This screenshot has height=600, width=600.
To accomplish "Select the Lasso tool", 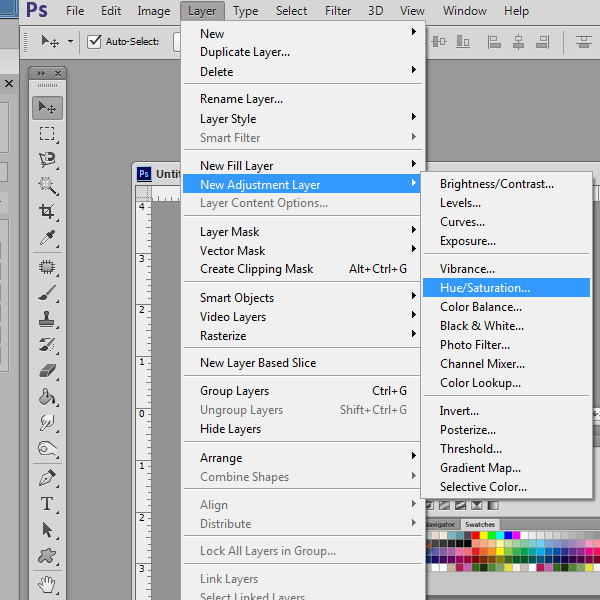I will [x=47, y=160].
